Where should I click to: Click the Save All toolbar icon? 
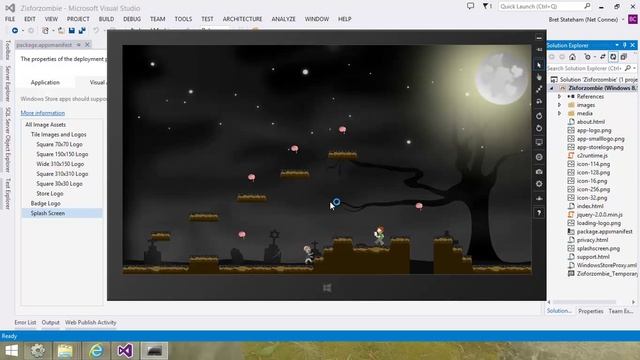[82, 31]
